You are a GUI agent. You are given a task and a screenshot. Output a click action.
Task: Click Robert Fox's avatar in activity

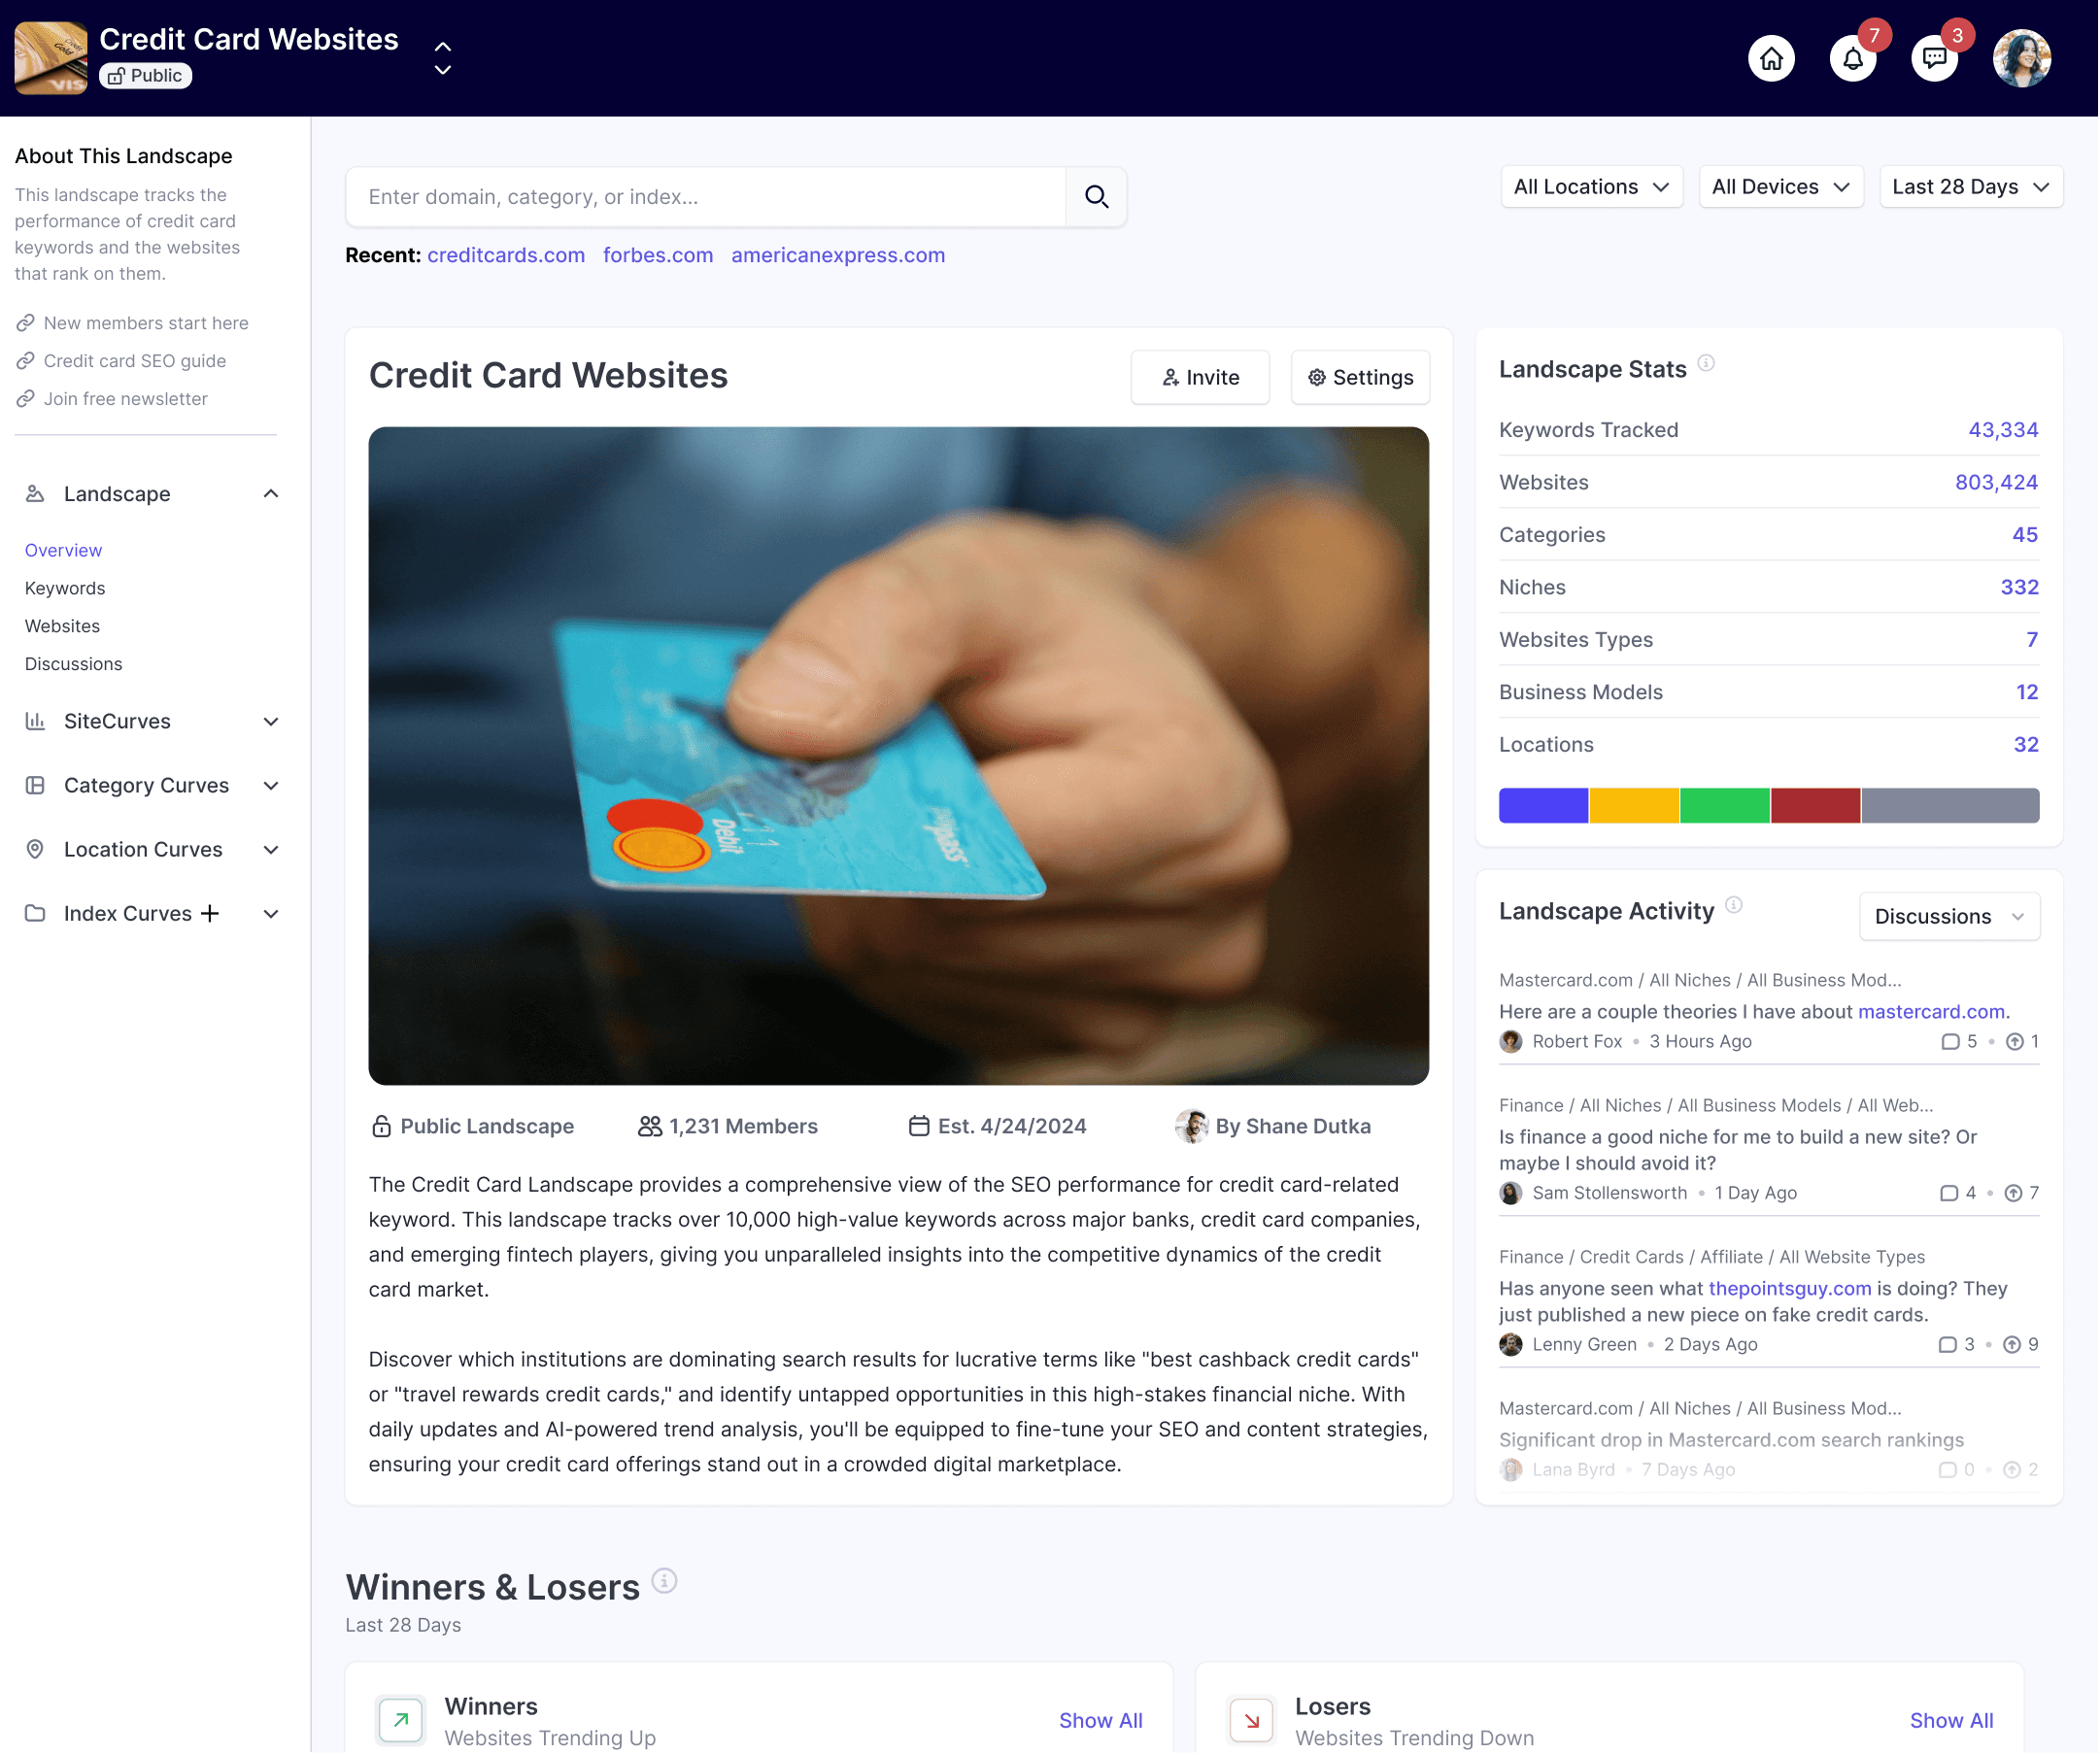click(x=1512, y=1042)
